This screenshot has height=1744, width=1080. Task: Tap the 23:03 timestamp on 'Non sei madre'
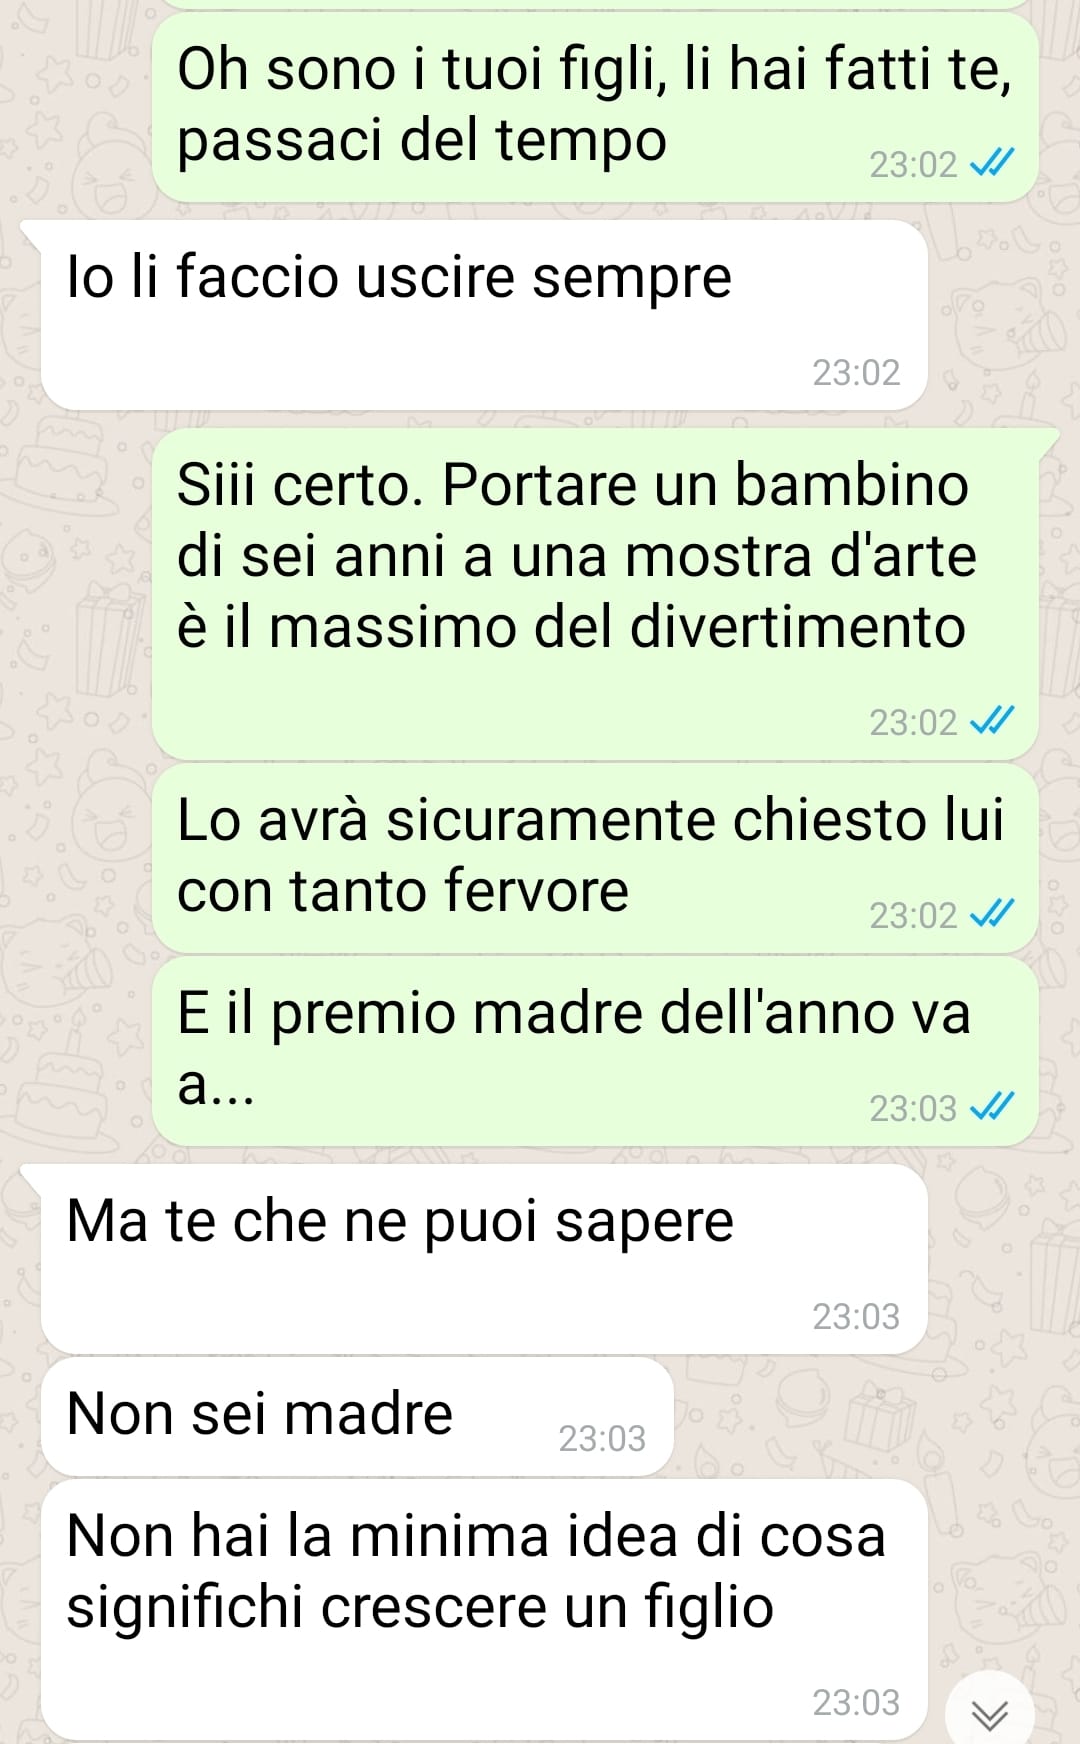coord(602,1438)
